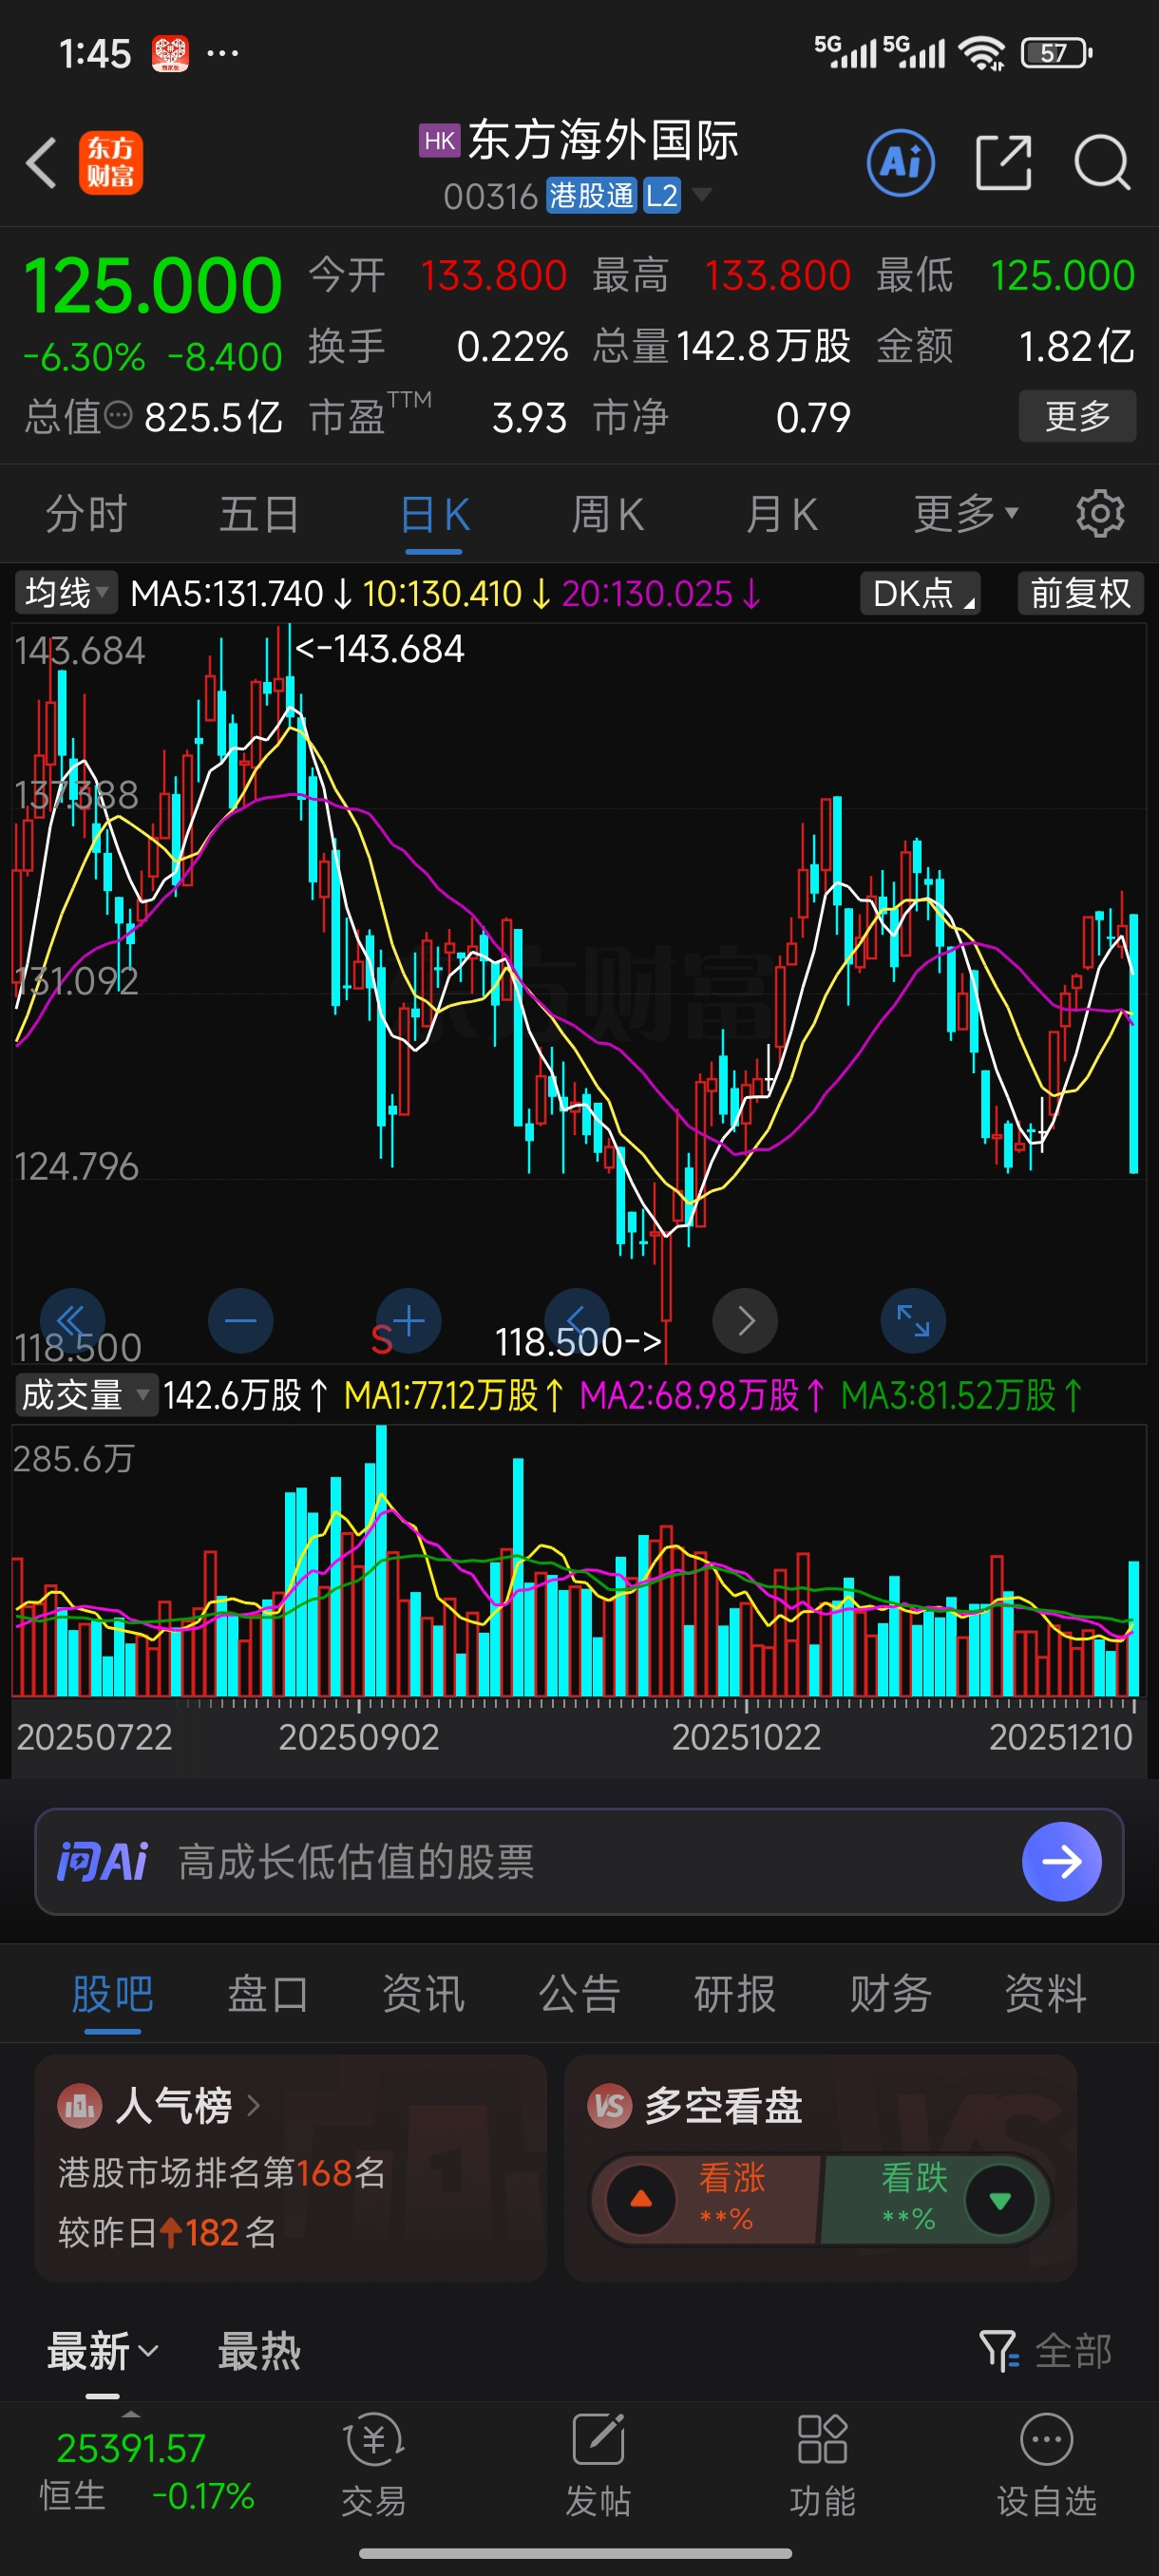Image resolution: width=1159 pixels, height=2576 pixels.
Task: Switch to the 分时 chart tab
Action: tap(87, 514)
